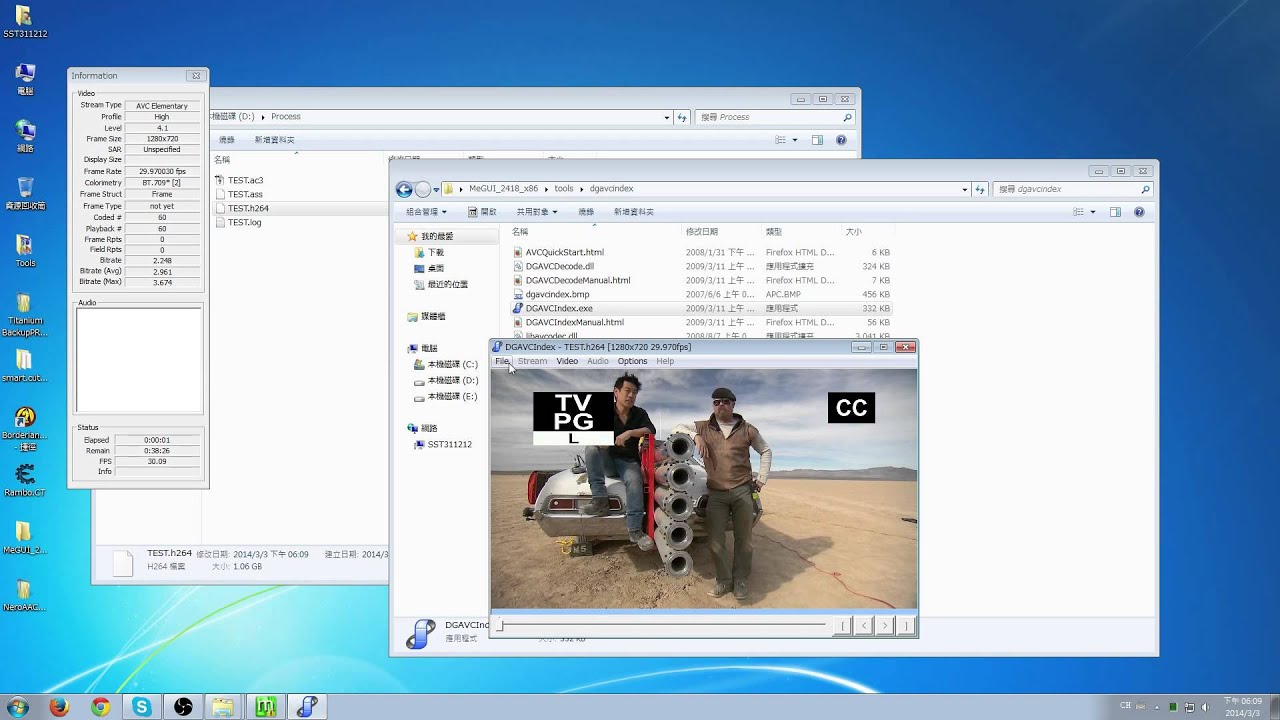Image resolution: width=1280 pixels, height=720 pixels.
Task: Click the 'tools' breadcrumb in the address bar
Action: 564,188
